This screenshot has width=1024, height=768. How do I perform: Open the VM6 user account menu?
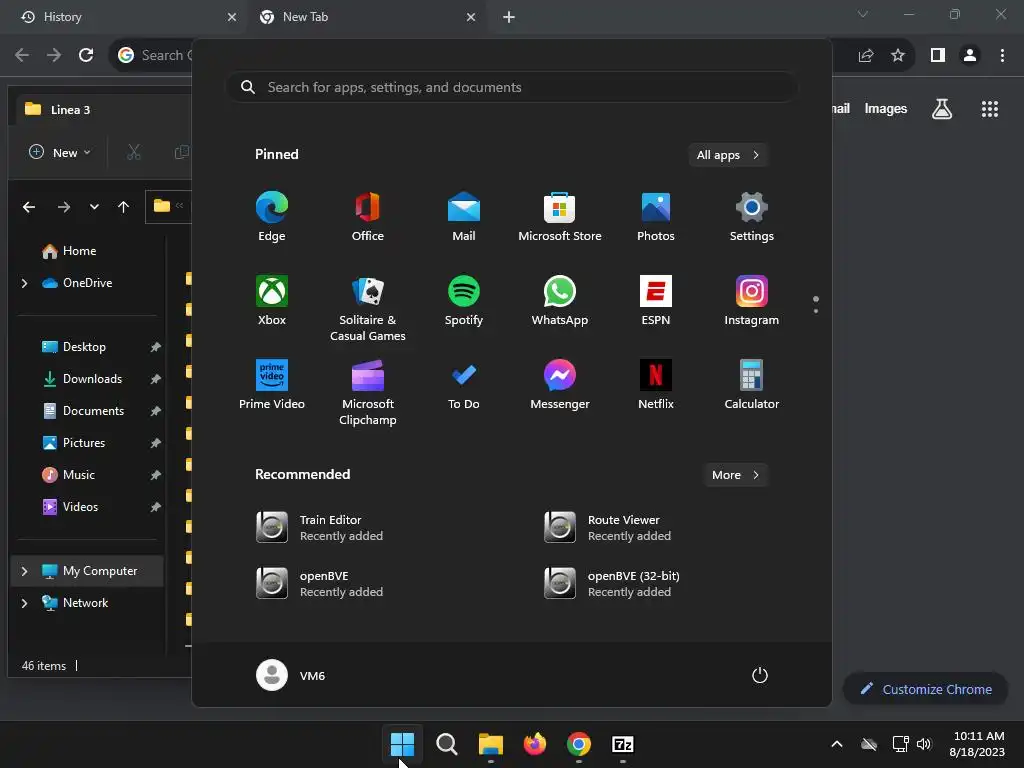coord(291,675)
